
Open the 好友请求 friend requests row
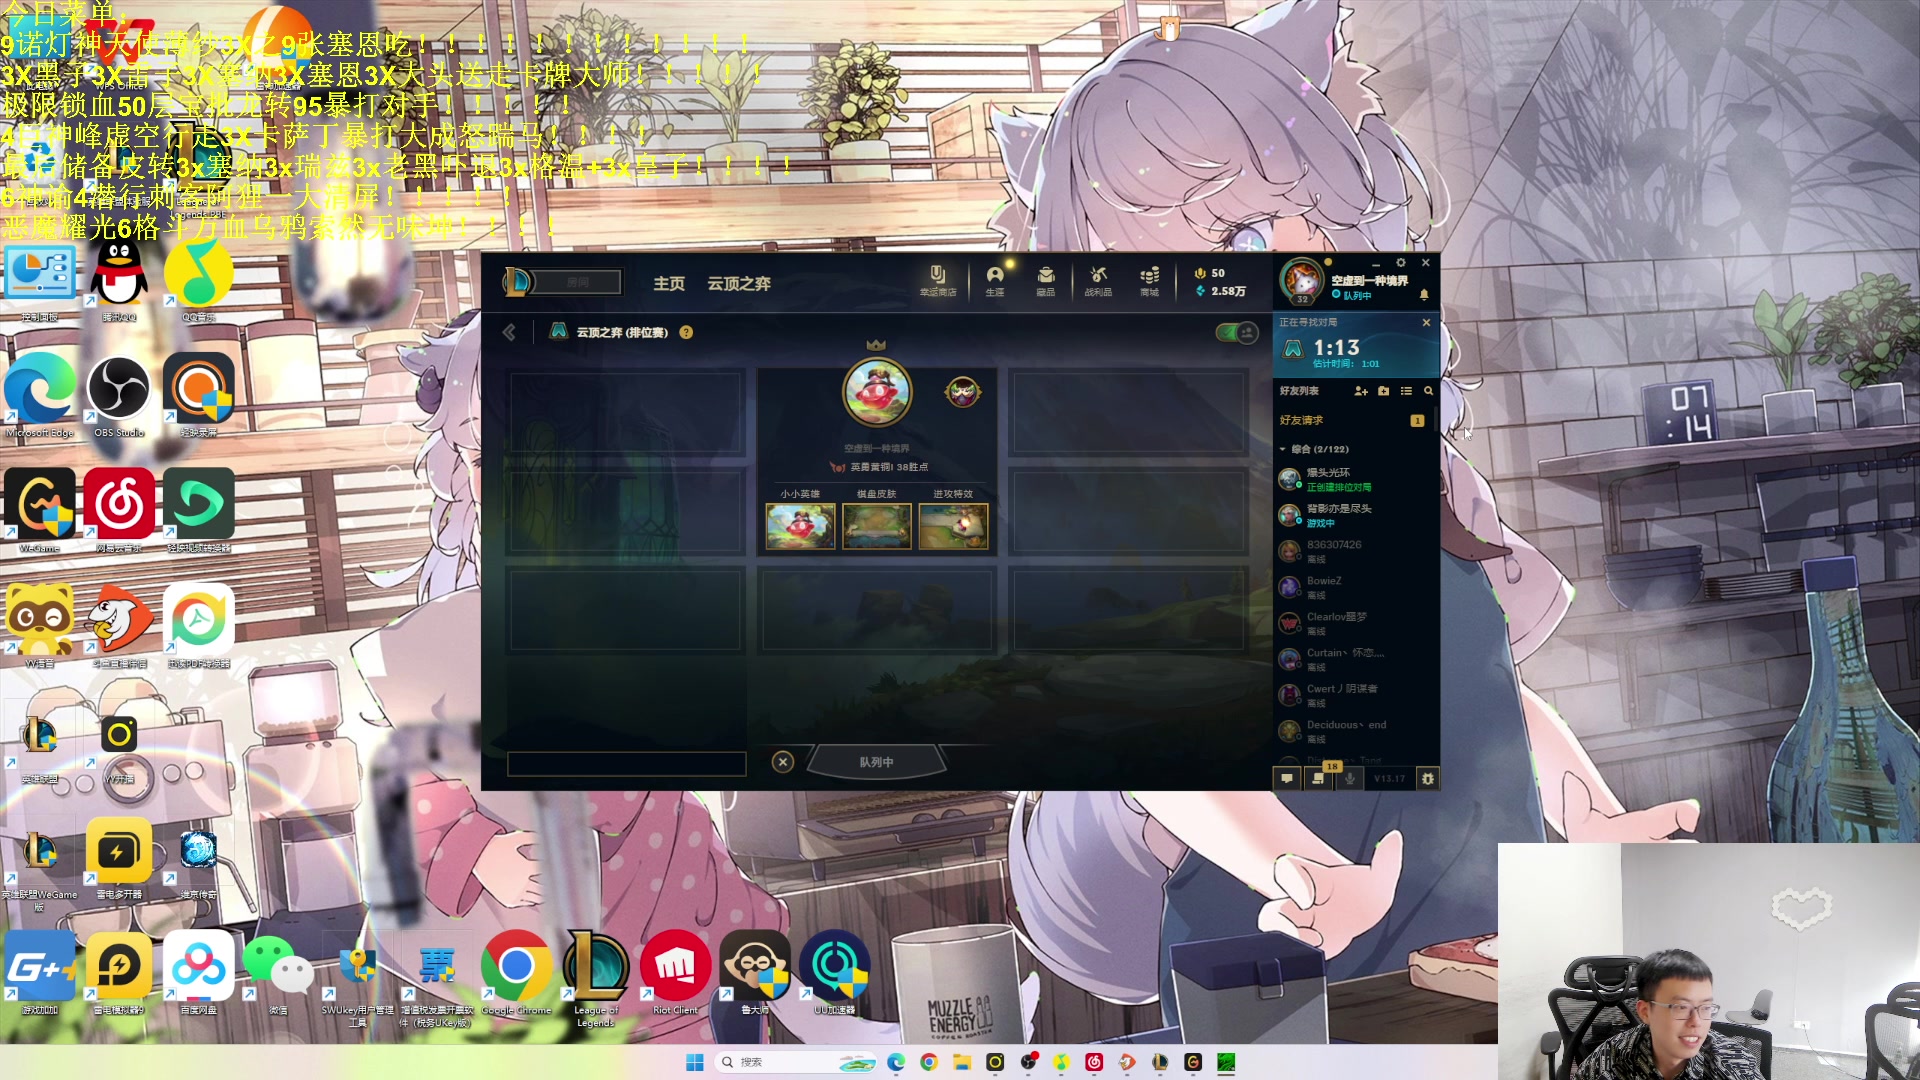[x=1352, y=420]
